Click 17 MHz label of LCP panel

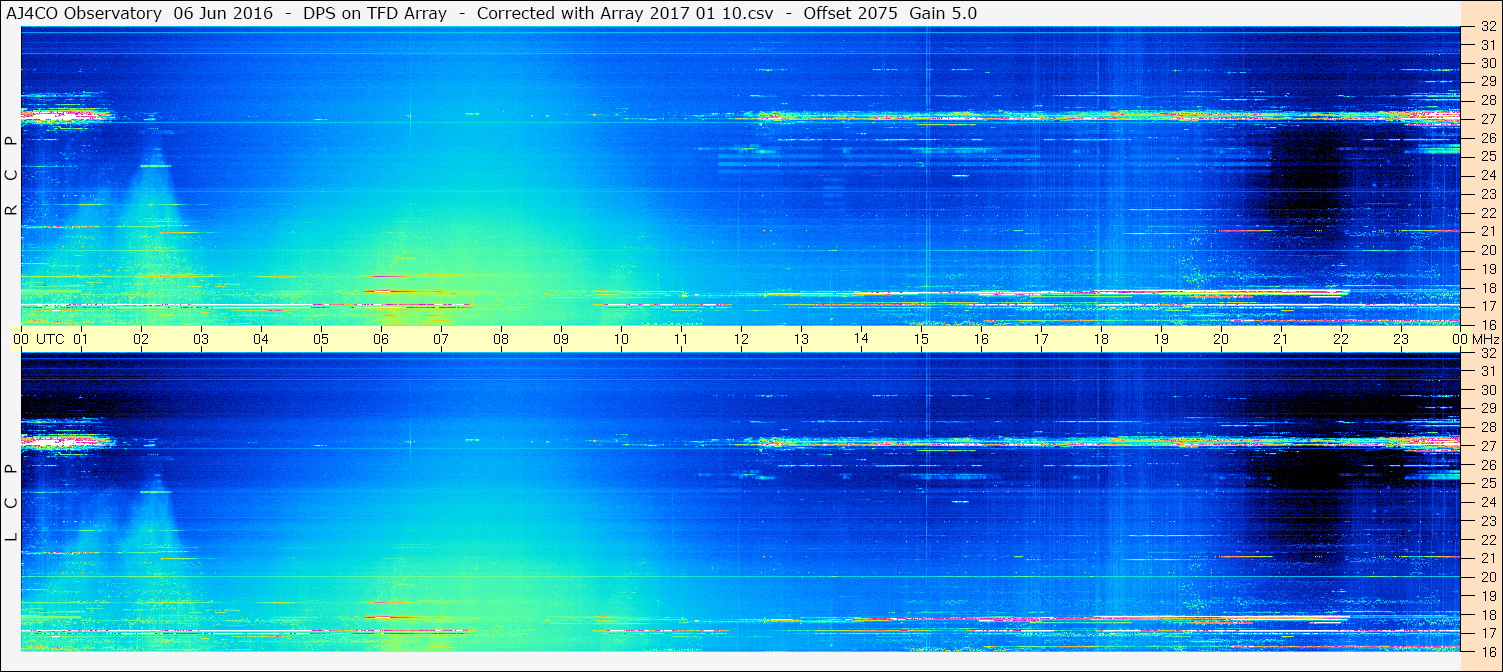coord(1489,632)
